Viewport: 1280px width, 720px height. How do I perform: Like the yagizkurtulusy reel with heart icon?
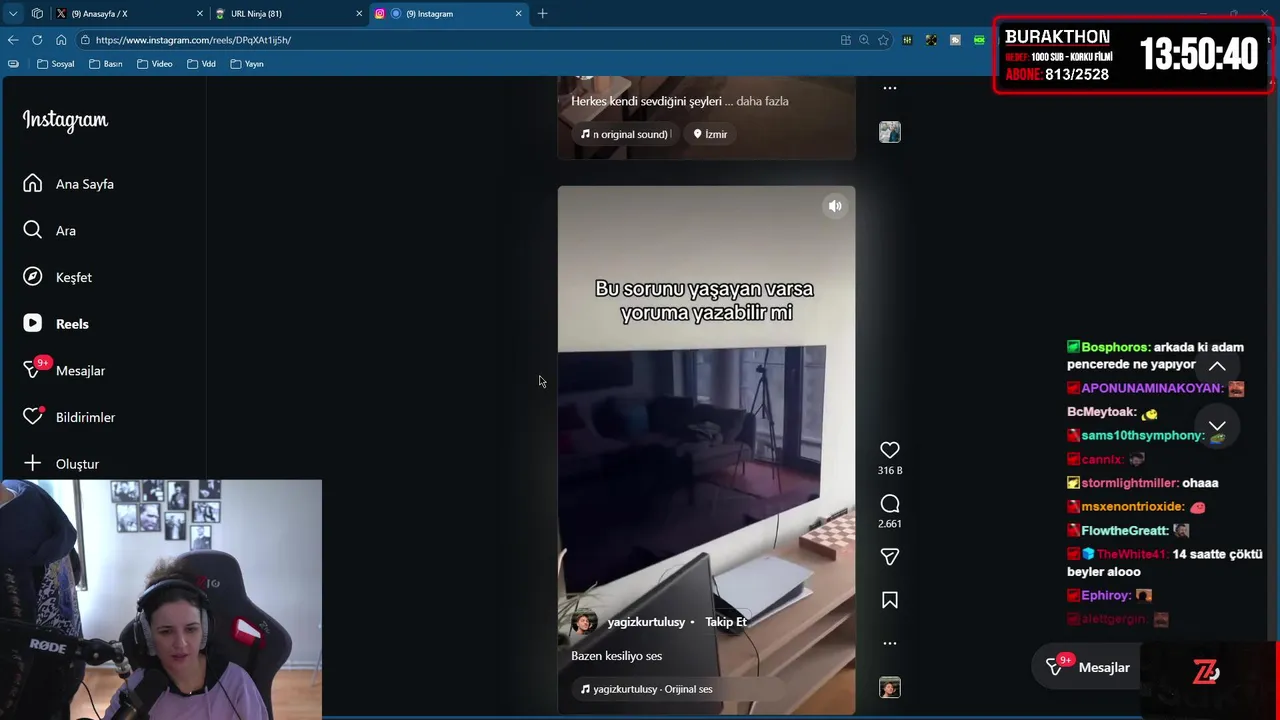(890, 450)
